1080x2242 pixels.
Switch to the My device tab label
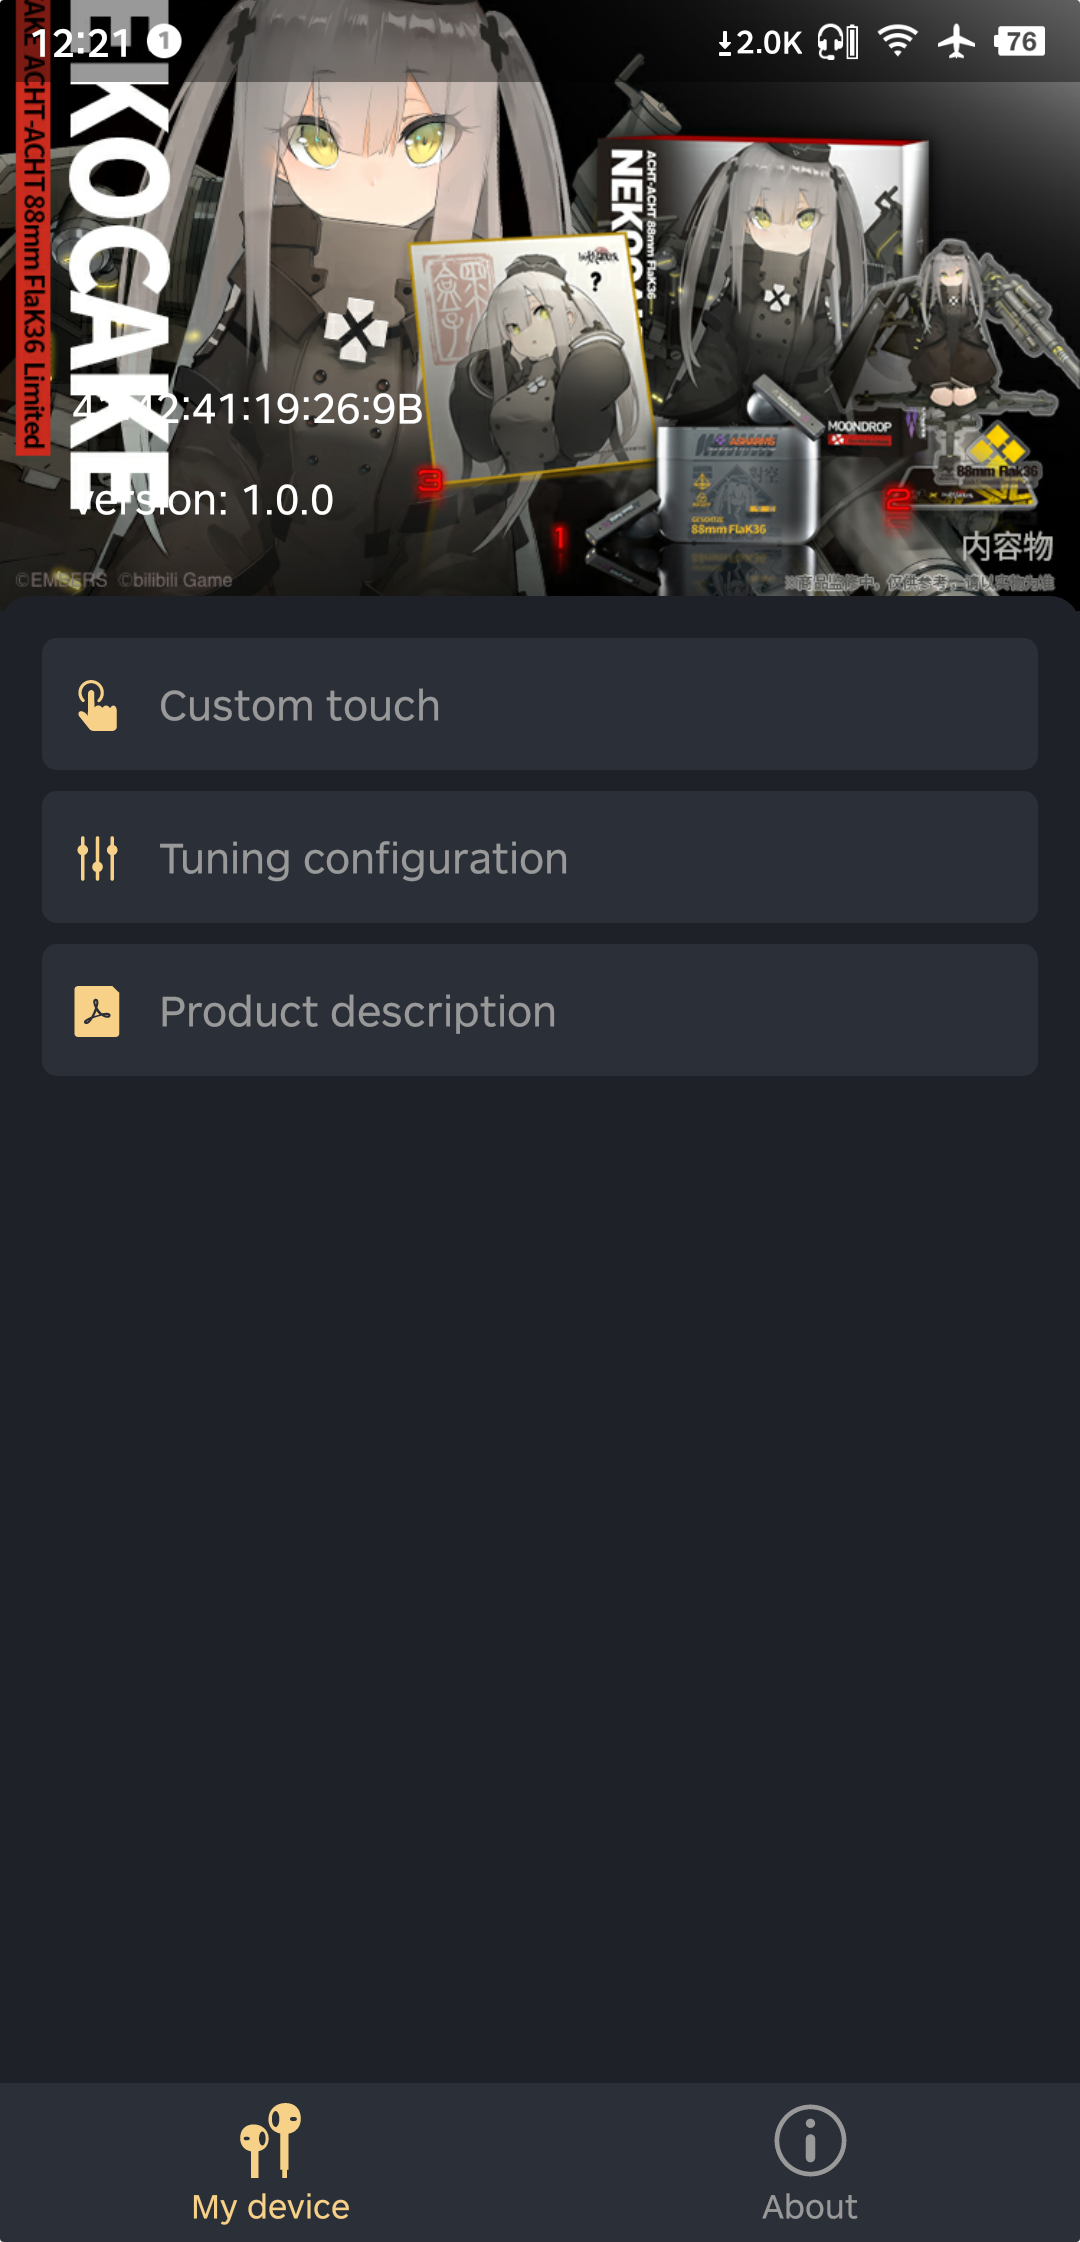(271, 2207)
